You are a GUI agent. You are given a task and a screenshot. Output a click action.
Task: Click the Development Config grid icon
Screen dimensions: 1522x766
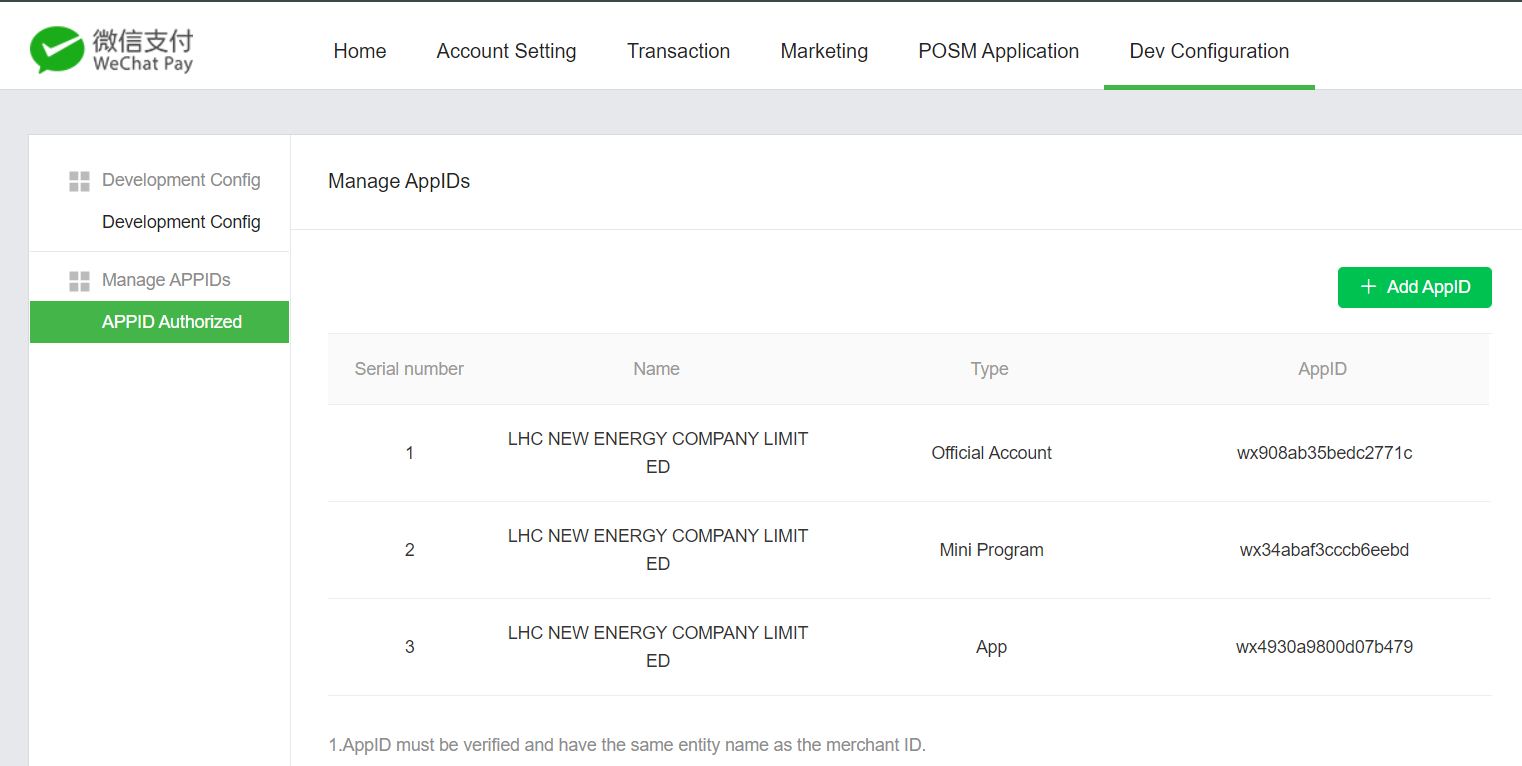coord(79,181)
